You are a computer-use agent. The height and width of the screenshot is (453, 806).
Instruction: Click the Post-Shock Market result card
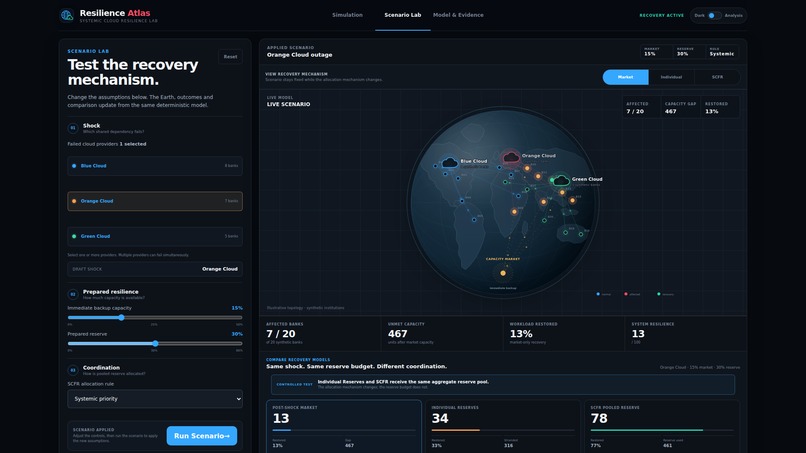click(x=343, y=427)
